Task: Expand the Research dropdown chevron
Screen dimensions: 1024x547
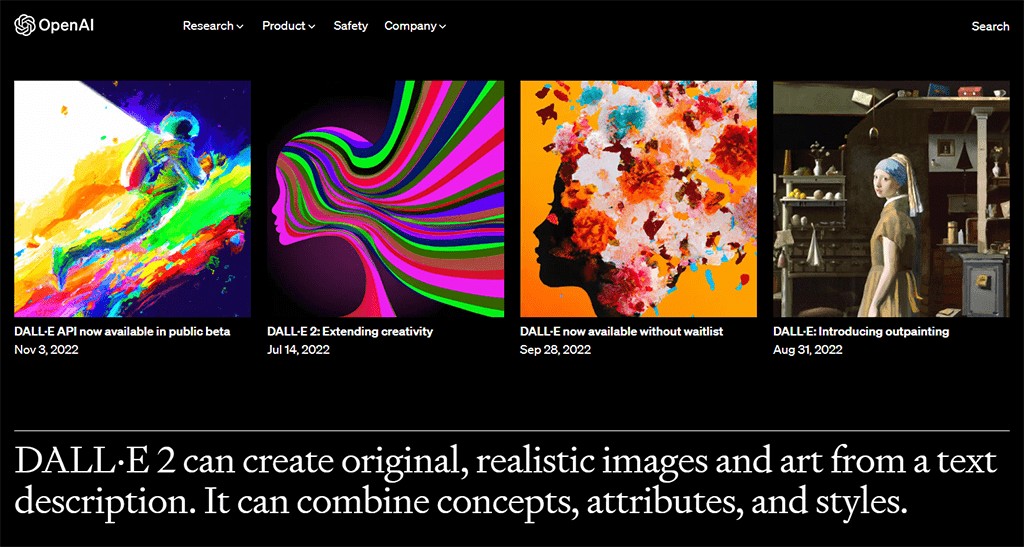Action: tap(240, 27)
